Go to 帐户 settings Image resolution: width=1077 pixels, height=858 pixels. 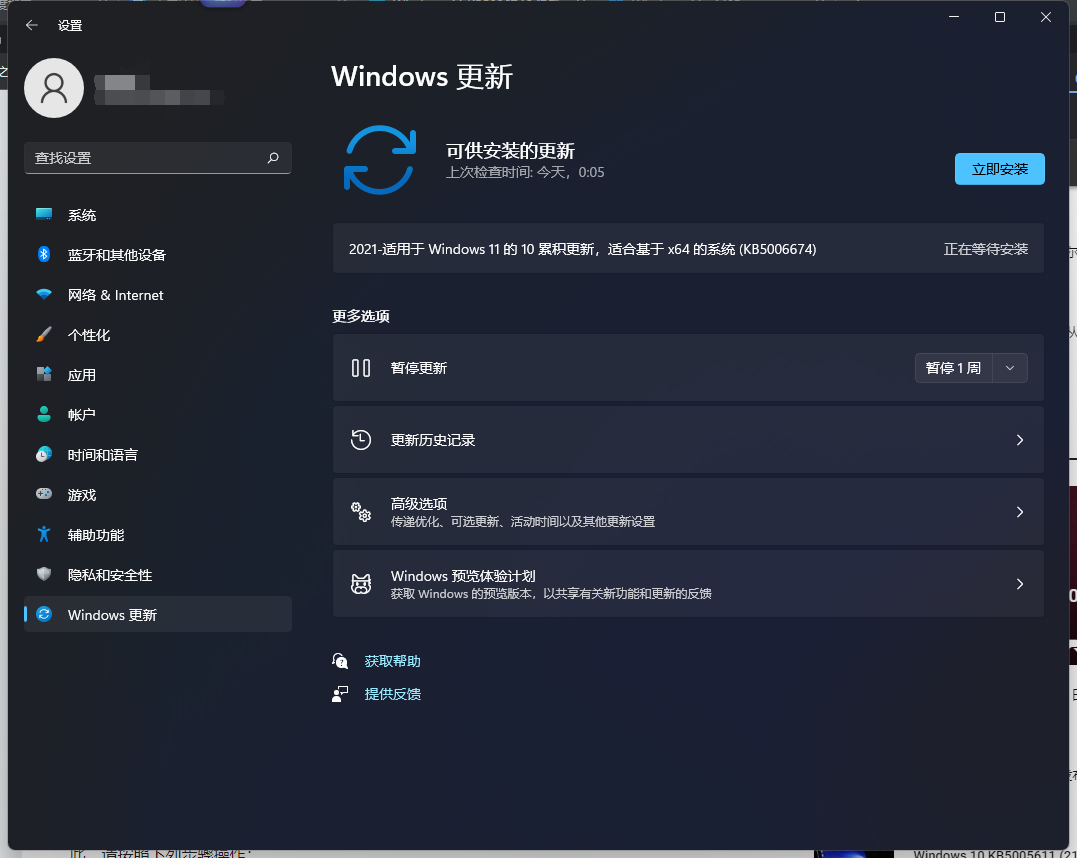pyautogui.click(x=158, y=415)
